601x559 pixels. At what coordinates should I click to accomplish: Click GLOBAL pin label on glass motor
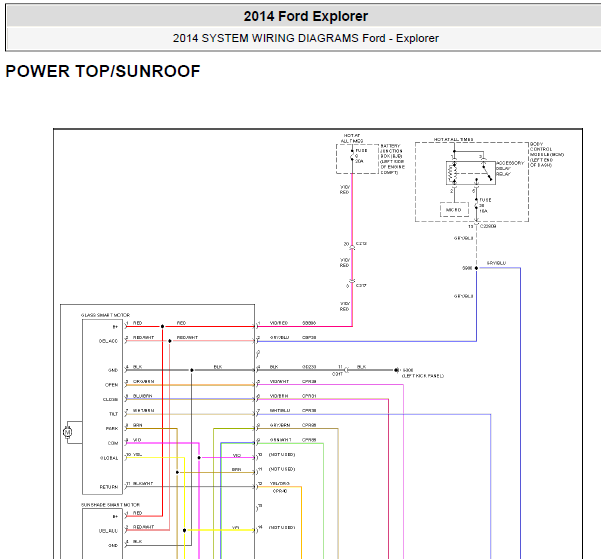point(109,458)
